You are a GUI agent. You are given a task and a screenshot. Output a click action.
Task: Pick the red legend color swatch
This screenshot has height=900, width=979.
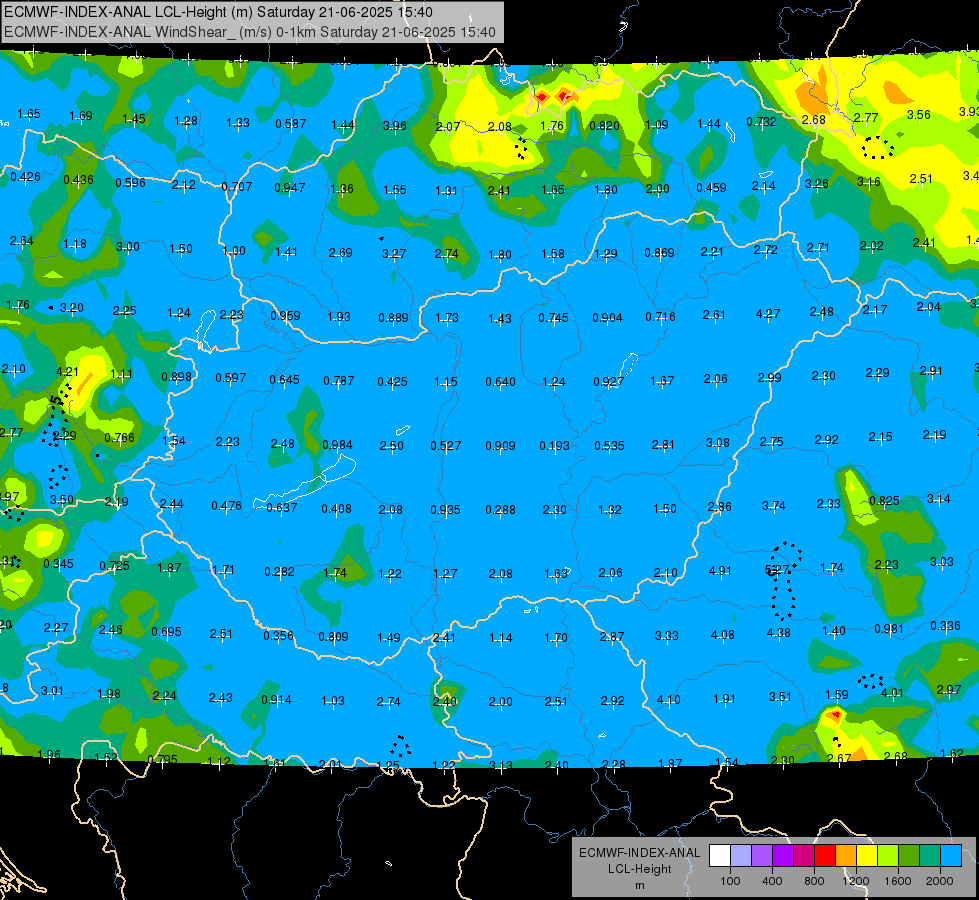(x=825, y=856)
